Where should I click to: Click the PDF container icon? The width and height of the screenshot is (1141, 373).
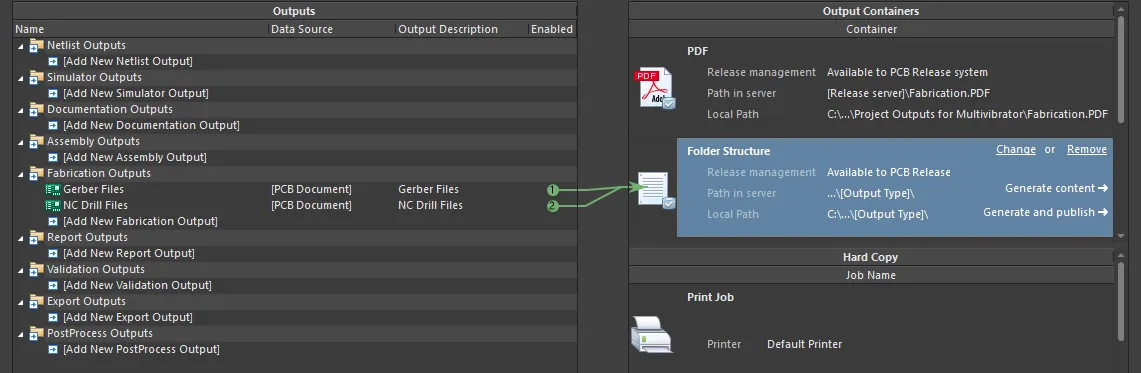coord(656,88)
